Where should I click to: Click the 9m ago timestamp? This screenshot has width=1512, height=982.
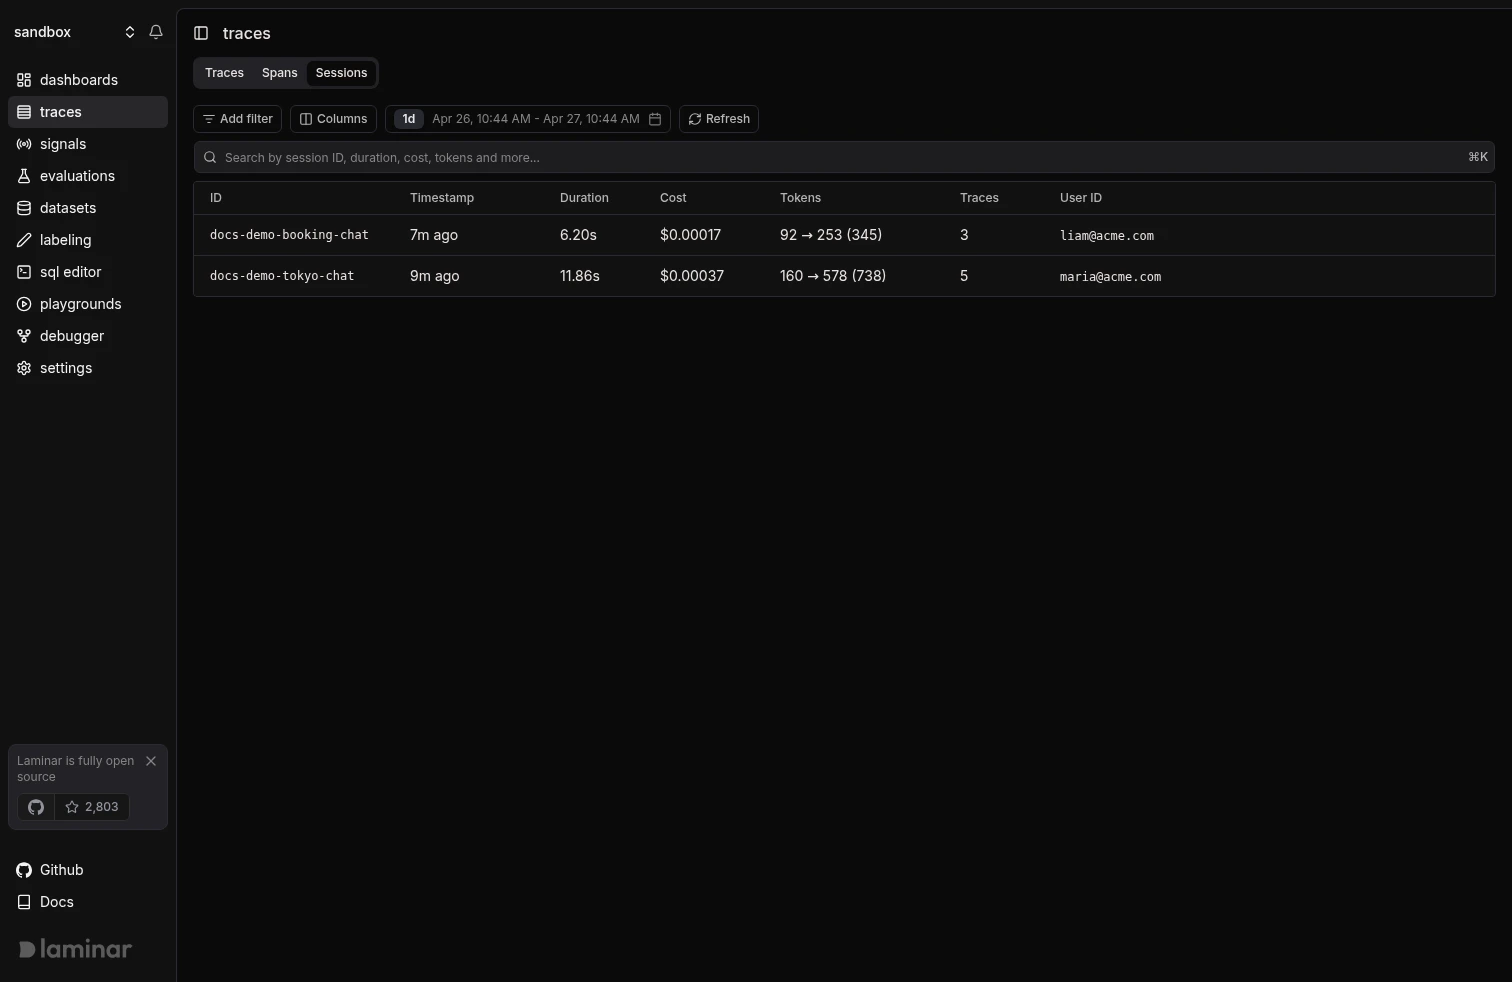click(x=435, y=276)
